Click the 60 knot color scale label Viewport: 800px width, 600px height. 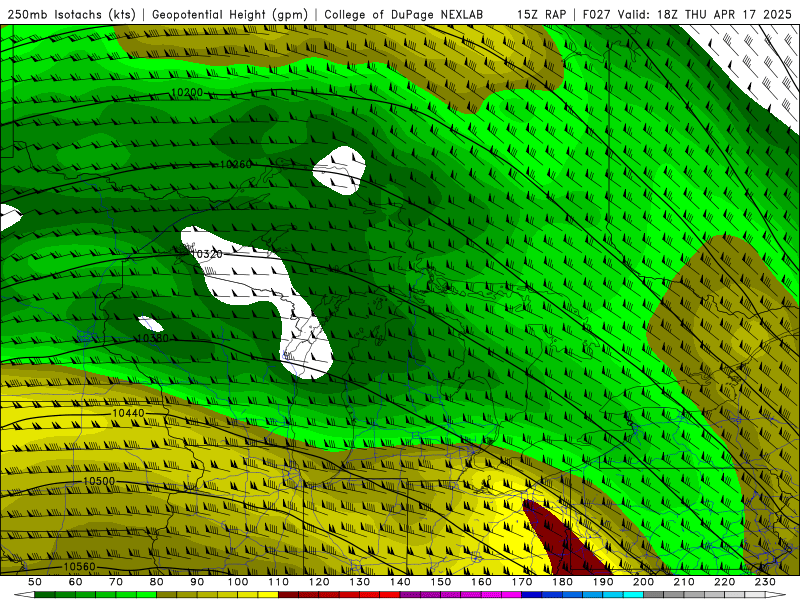pyautogui.click(x=75, y=582)
